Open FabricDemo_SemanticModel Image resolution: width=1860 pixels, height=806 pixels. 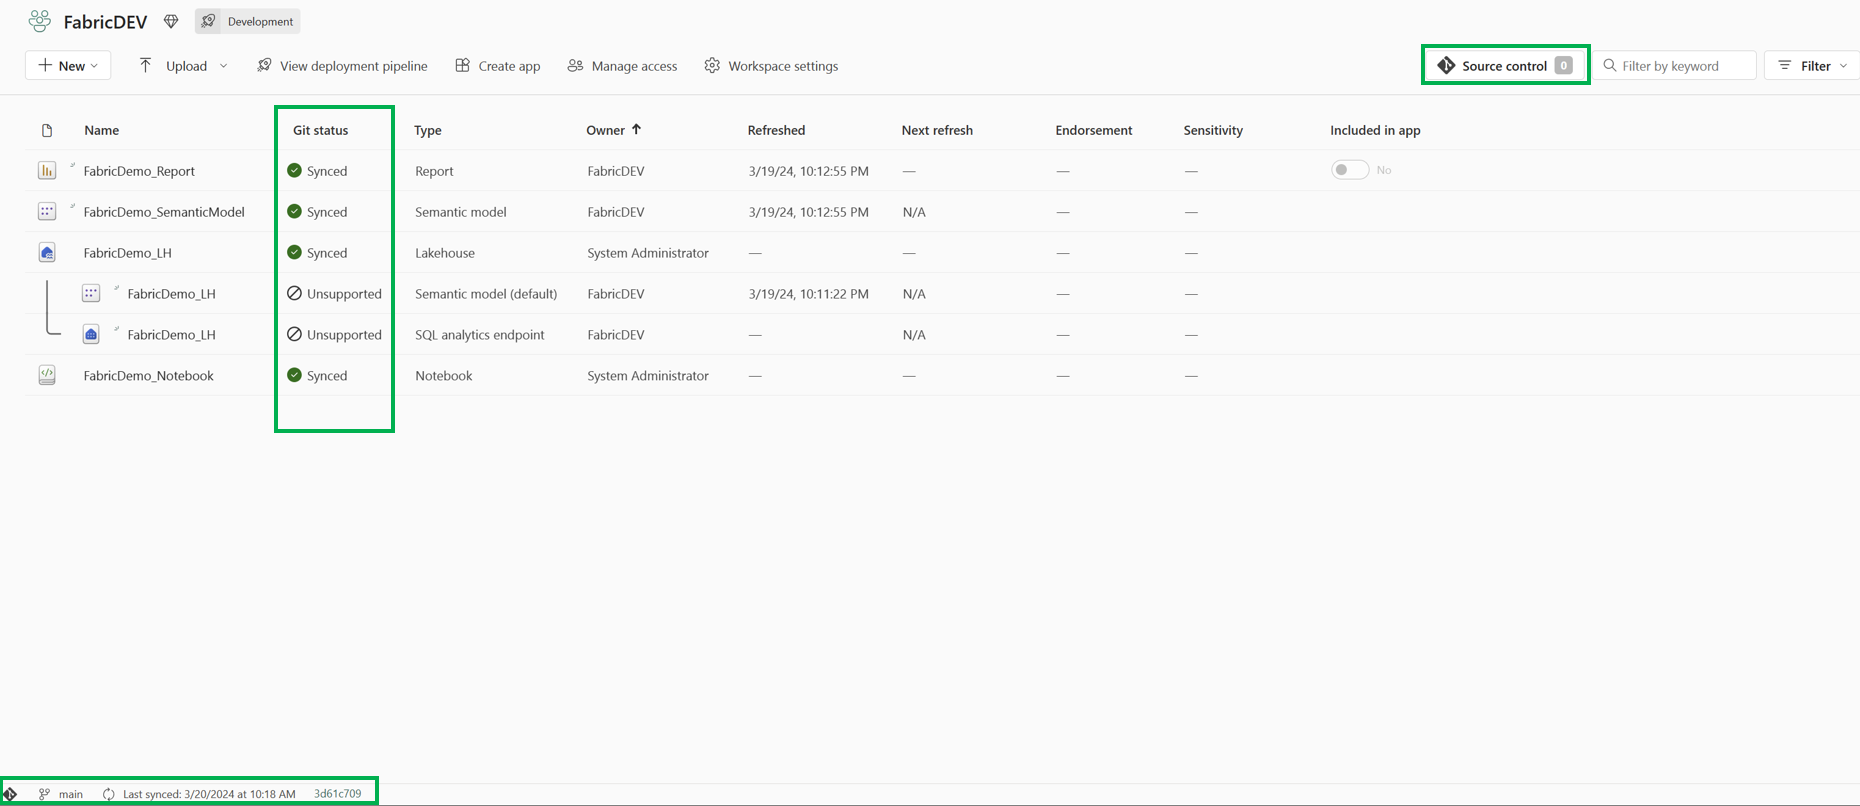(164, 212)
